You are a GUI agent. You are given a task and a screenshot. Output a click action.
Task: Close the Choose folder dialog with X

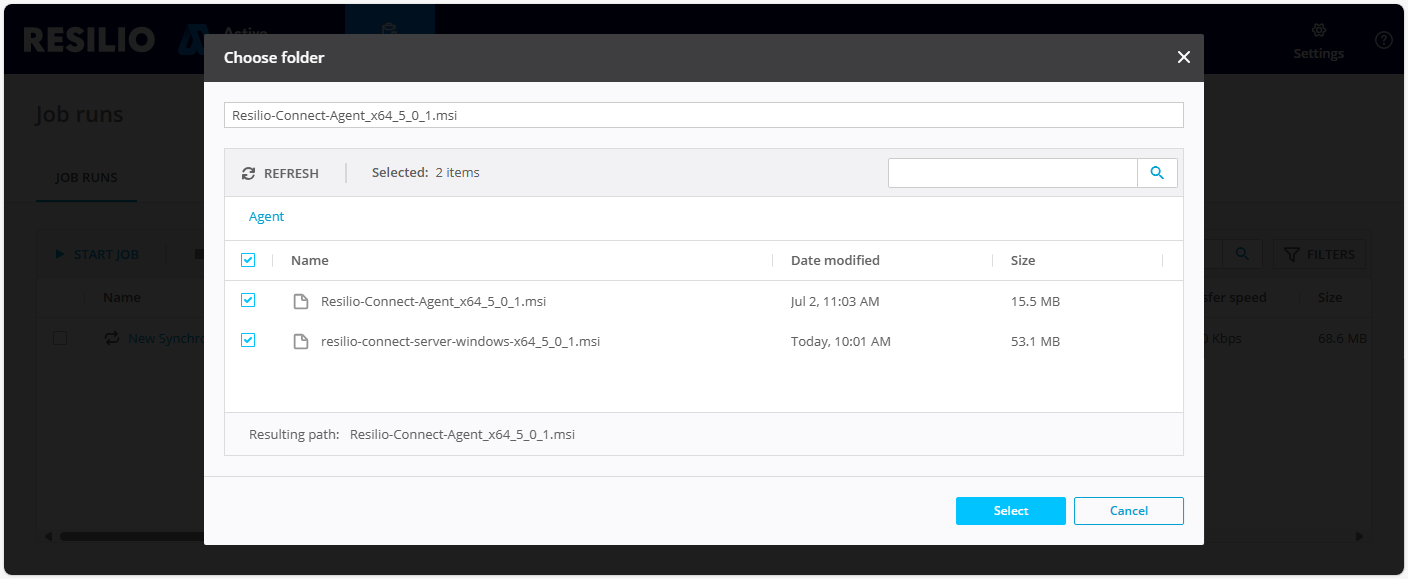click(x=1183, y=57)
